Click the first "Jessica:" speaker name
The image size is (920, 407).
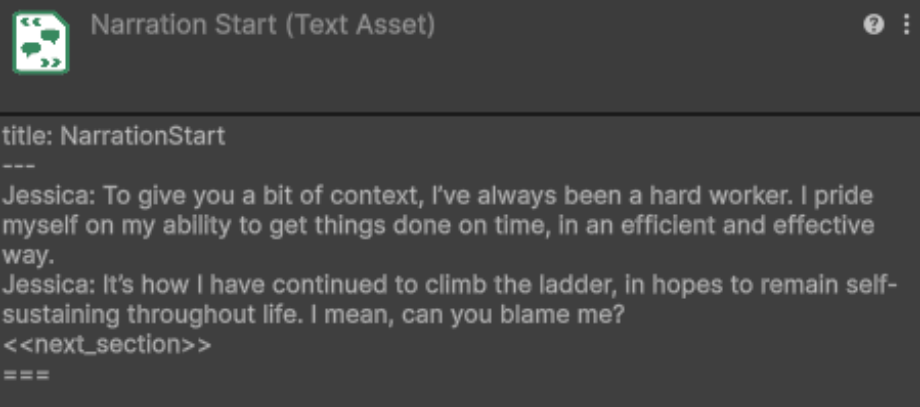point(46,195)
